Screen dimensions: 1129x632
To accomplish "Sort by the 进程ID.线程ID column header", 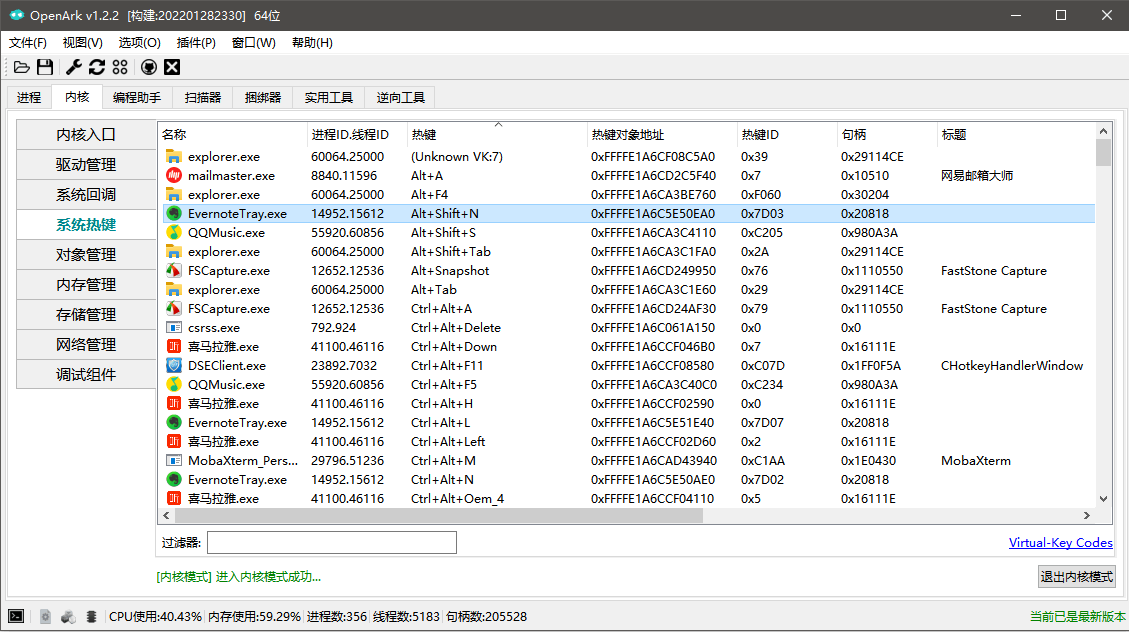I will (x=357, y=135).
